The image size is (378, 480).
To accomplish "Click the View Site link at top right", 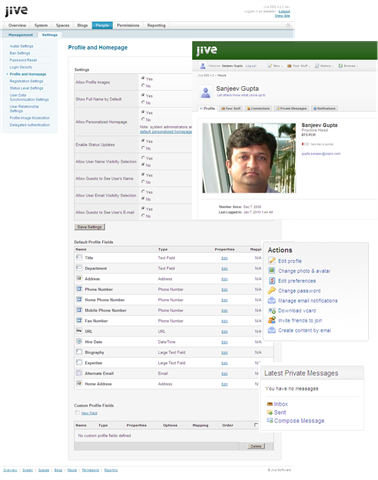I will (282, 16).
